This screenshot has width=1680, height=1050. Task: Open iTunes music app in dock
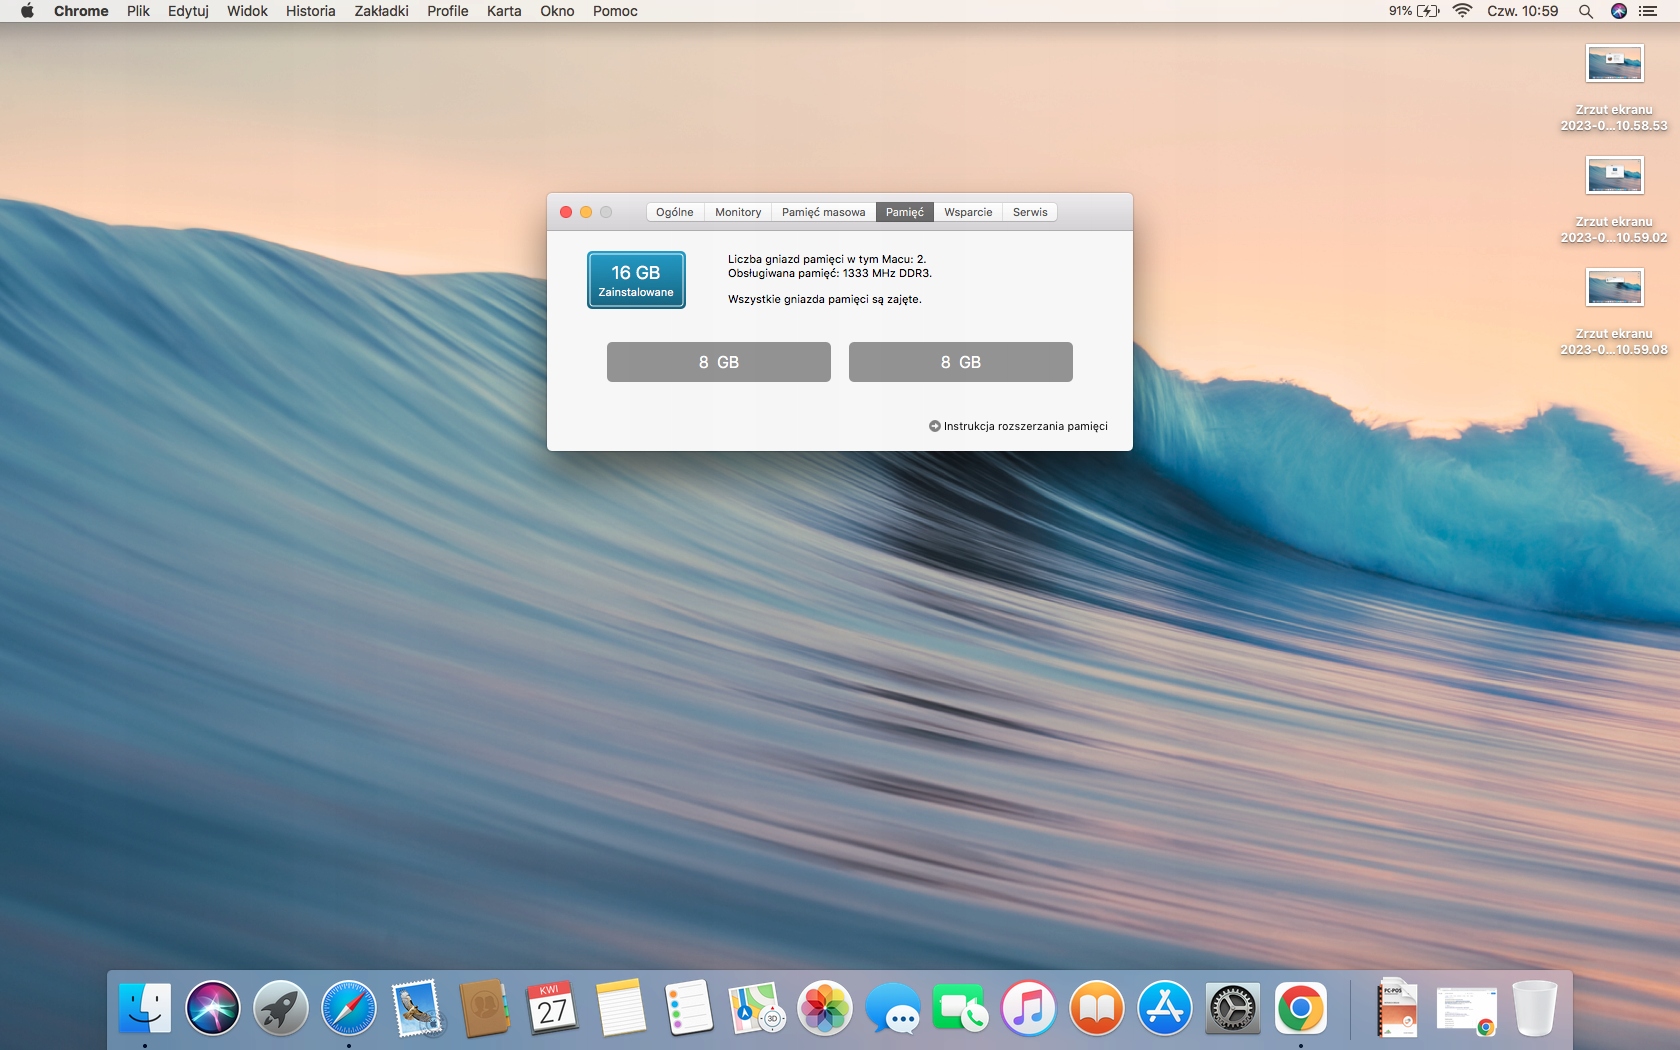[1029, 1008]
